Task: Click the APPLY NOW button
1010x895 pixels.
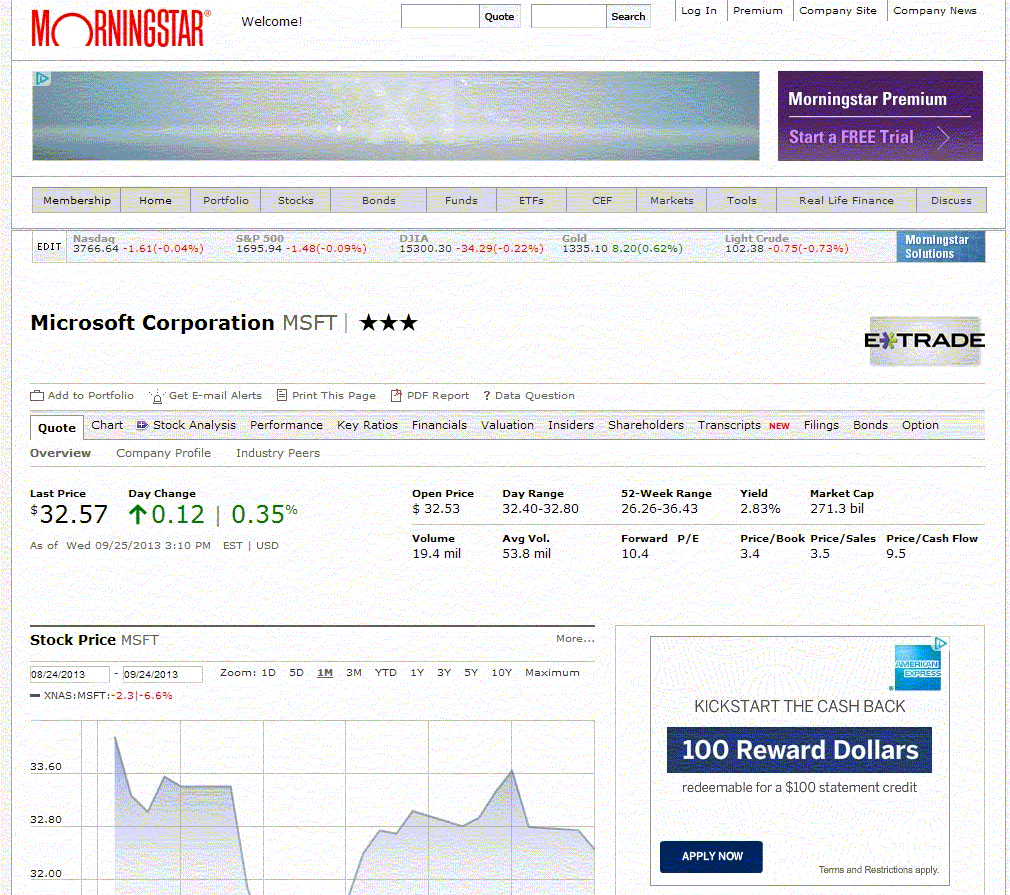Action: click(x=711, y=856)
